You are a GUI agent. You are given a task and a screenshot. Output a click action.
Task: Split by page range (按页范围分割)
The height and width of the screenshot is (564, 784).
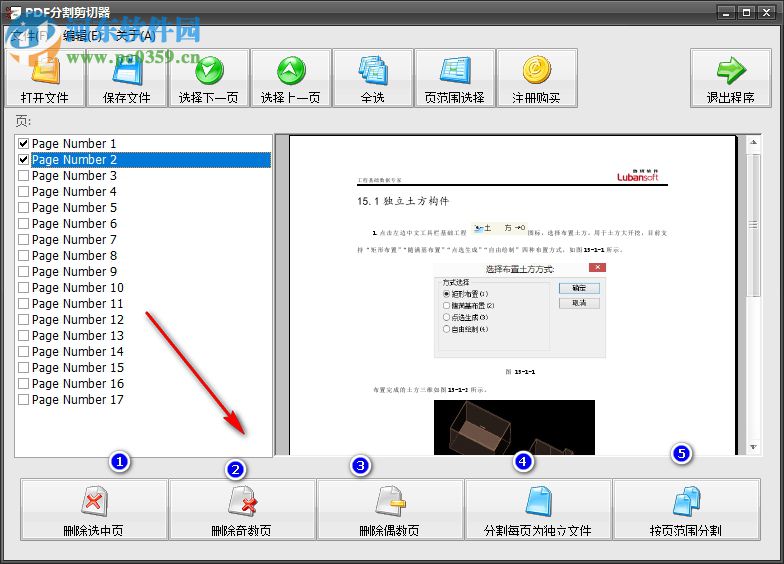tap(686, 510)
